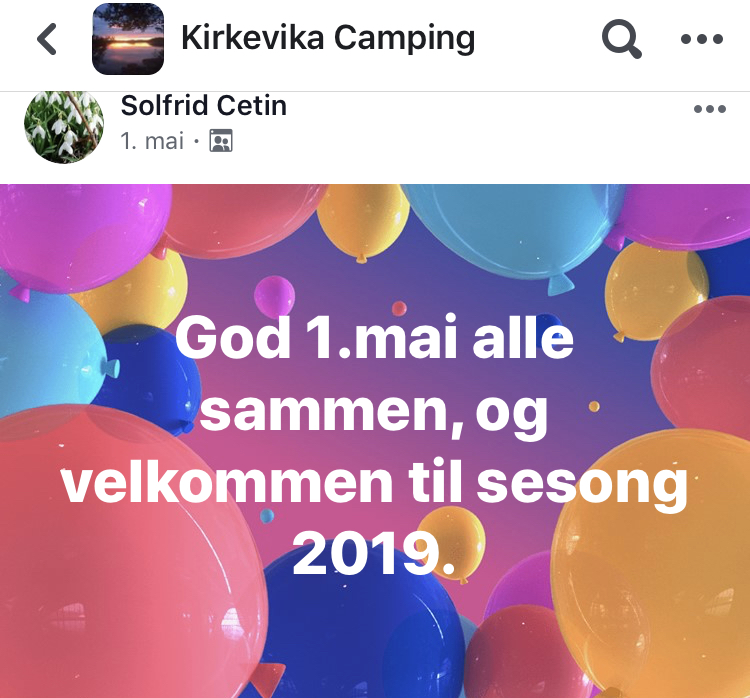750x698 pixels.
Task: Tap the 'sammen, og' text line
Action: click(x=374, y=412)
